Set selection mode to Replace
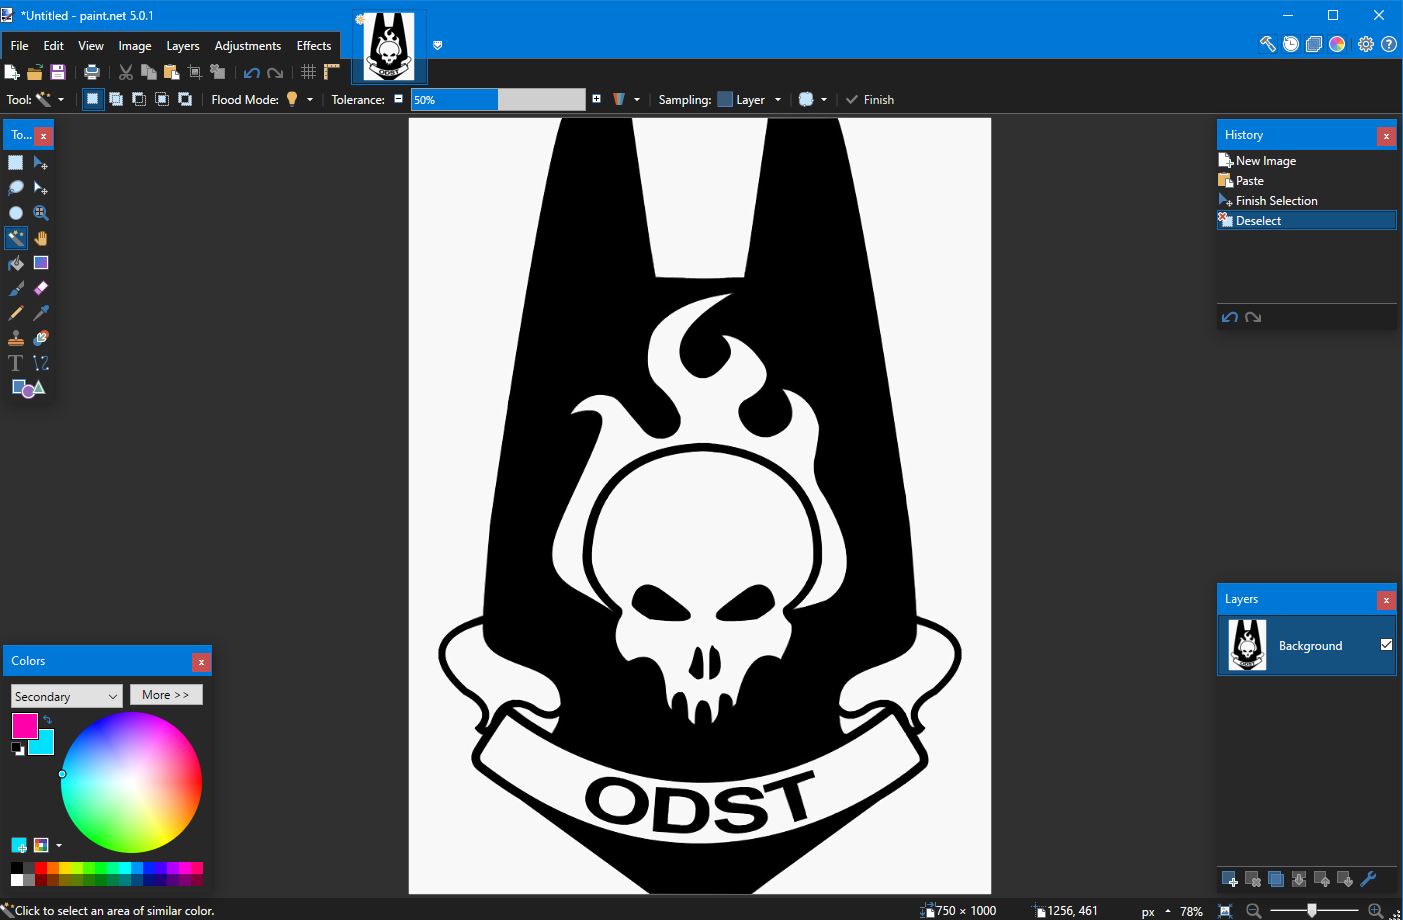The height and width of the screenshot is (920, 1403). (93, 99)
